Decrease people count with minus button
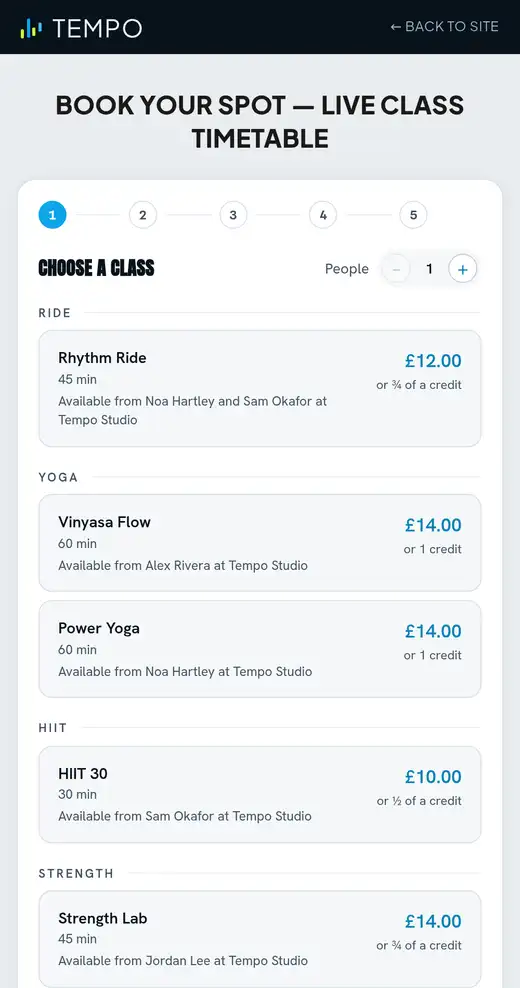The image size is (520, 988). [x=396, y=269]
